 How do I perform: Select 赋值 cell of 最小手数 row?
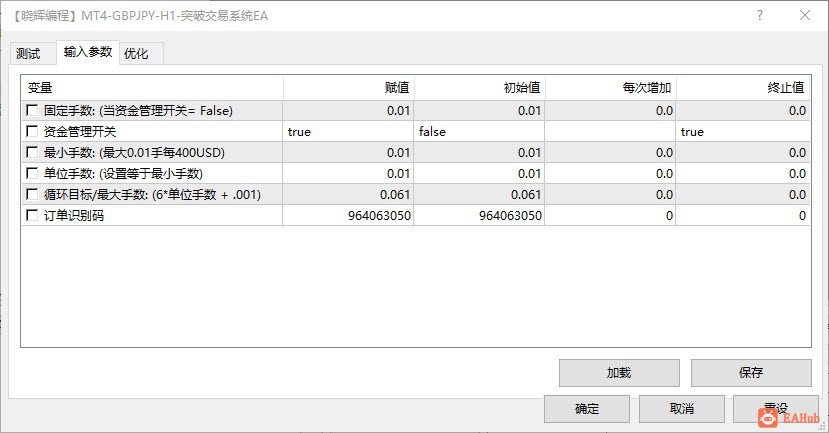[348, 153]
